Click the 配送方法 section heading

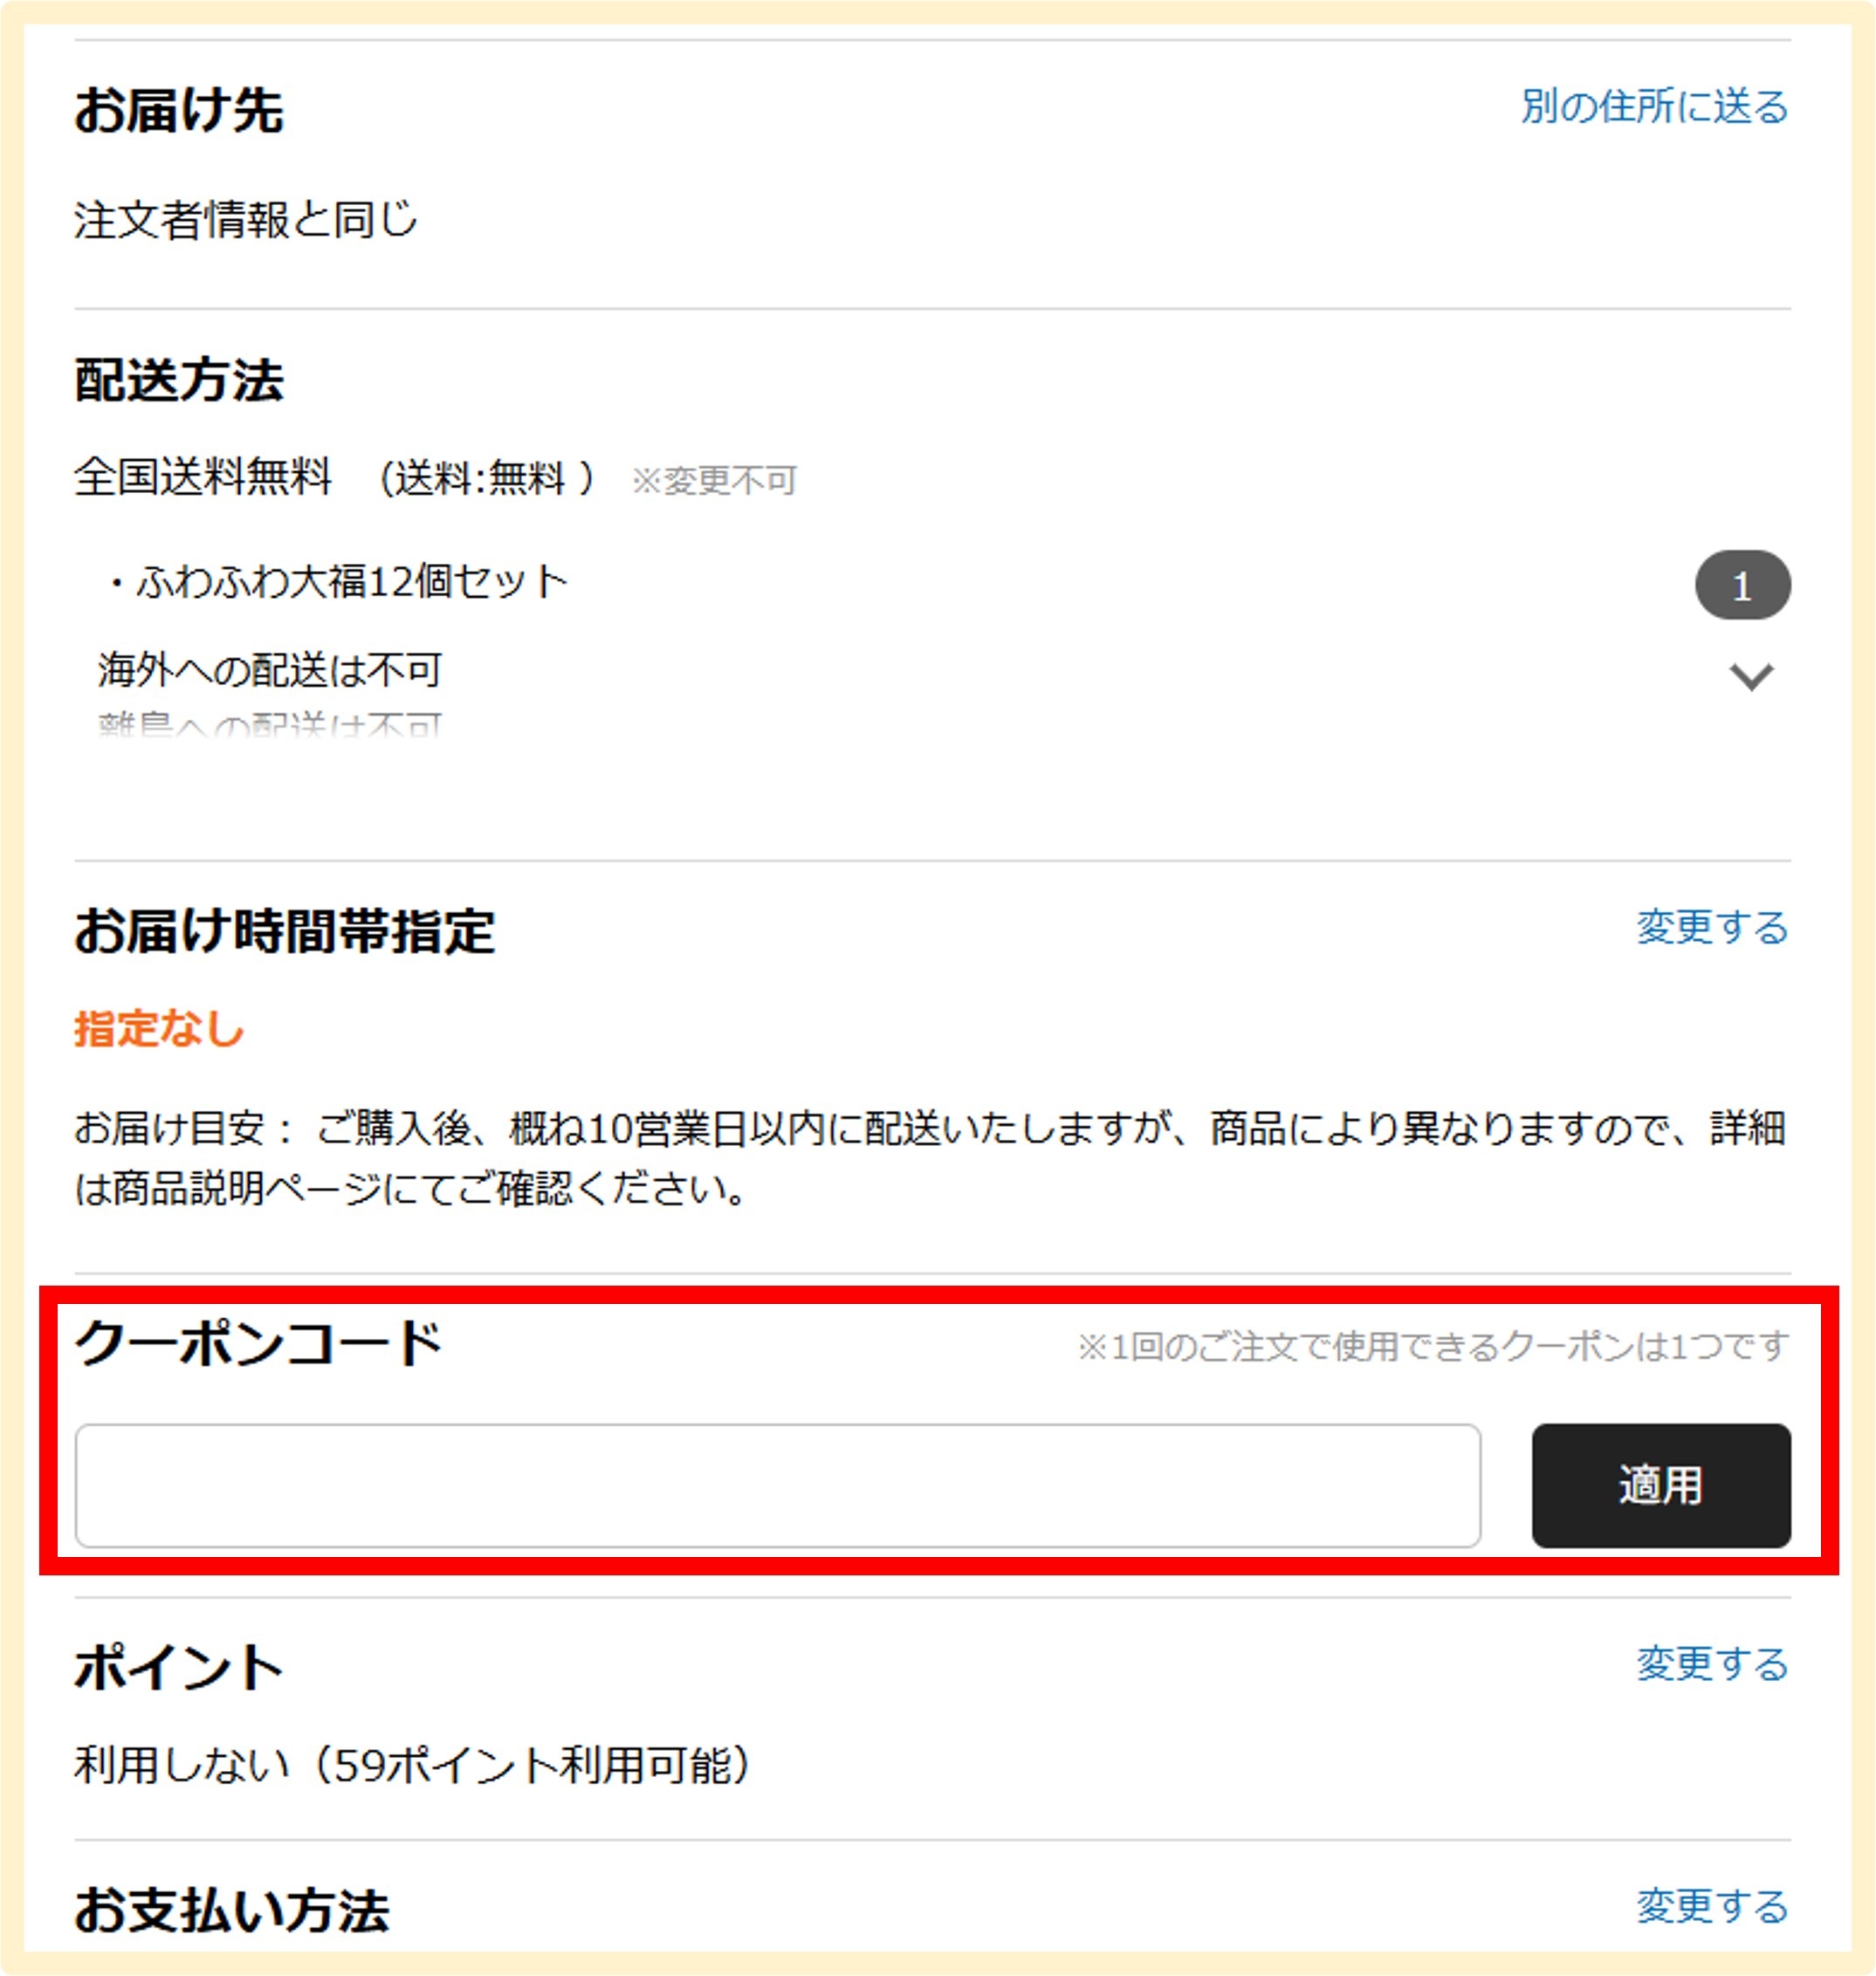pos(179,381)
